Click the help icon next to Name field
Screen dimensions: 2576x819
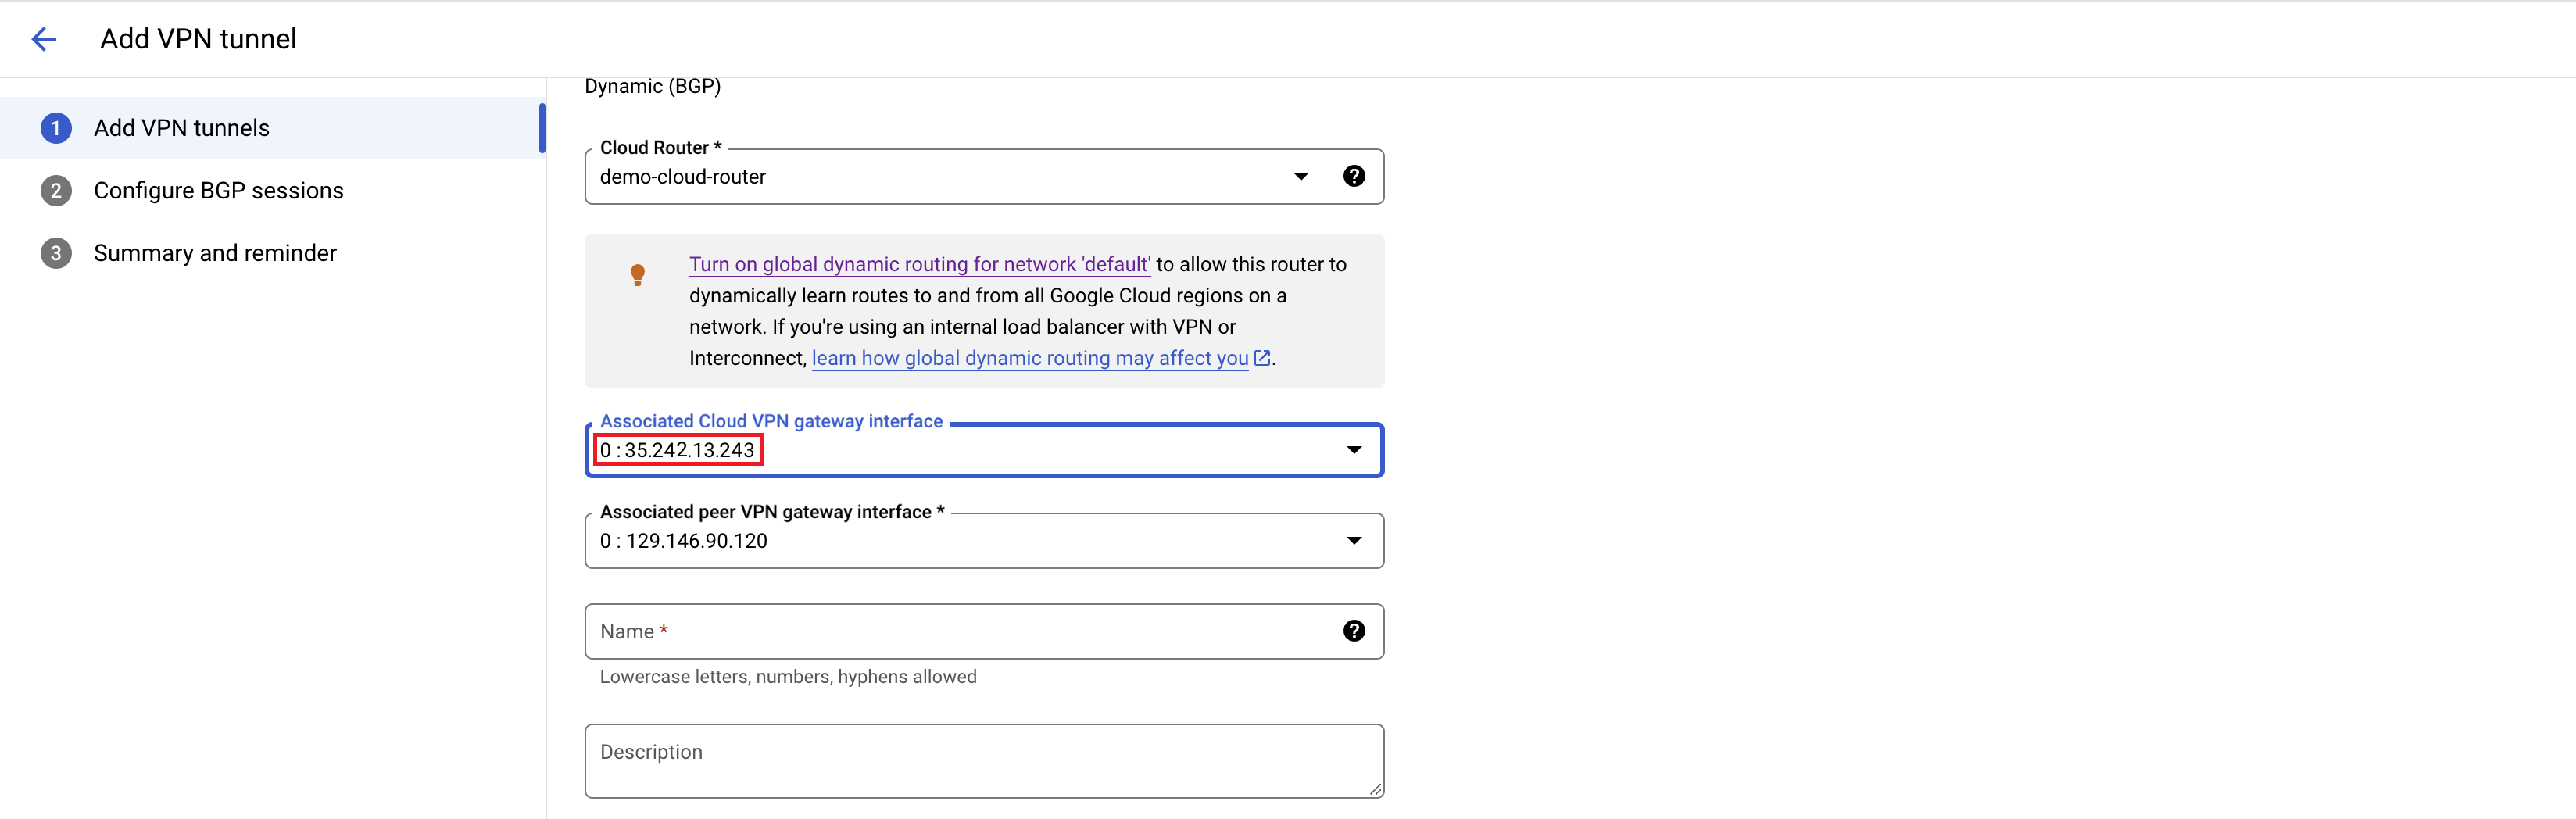pyautogui.click(x=1354, y=631)
